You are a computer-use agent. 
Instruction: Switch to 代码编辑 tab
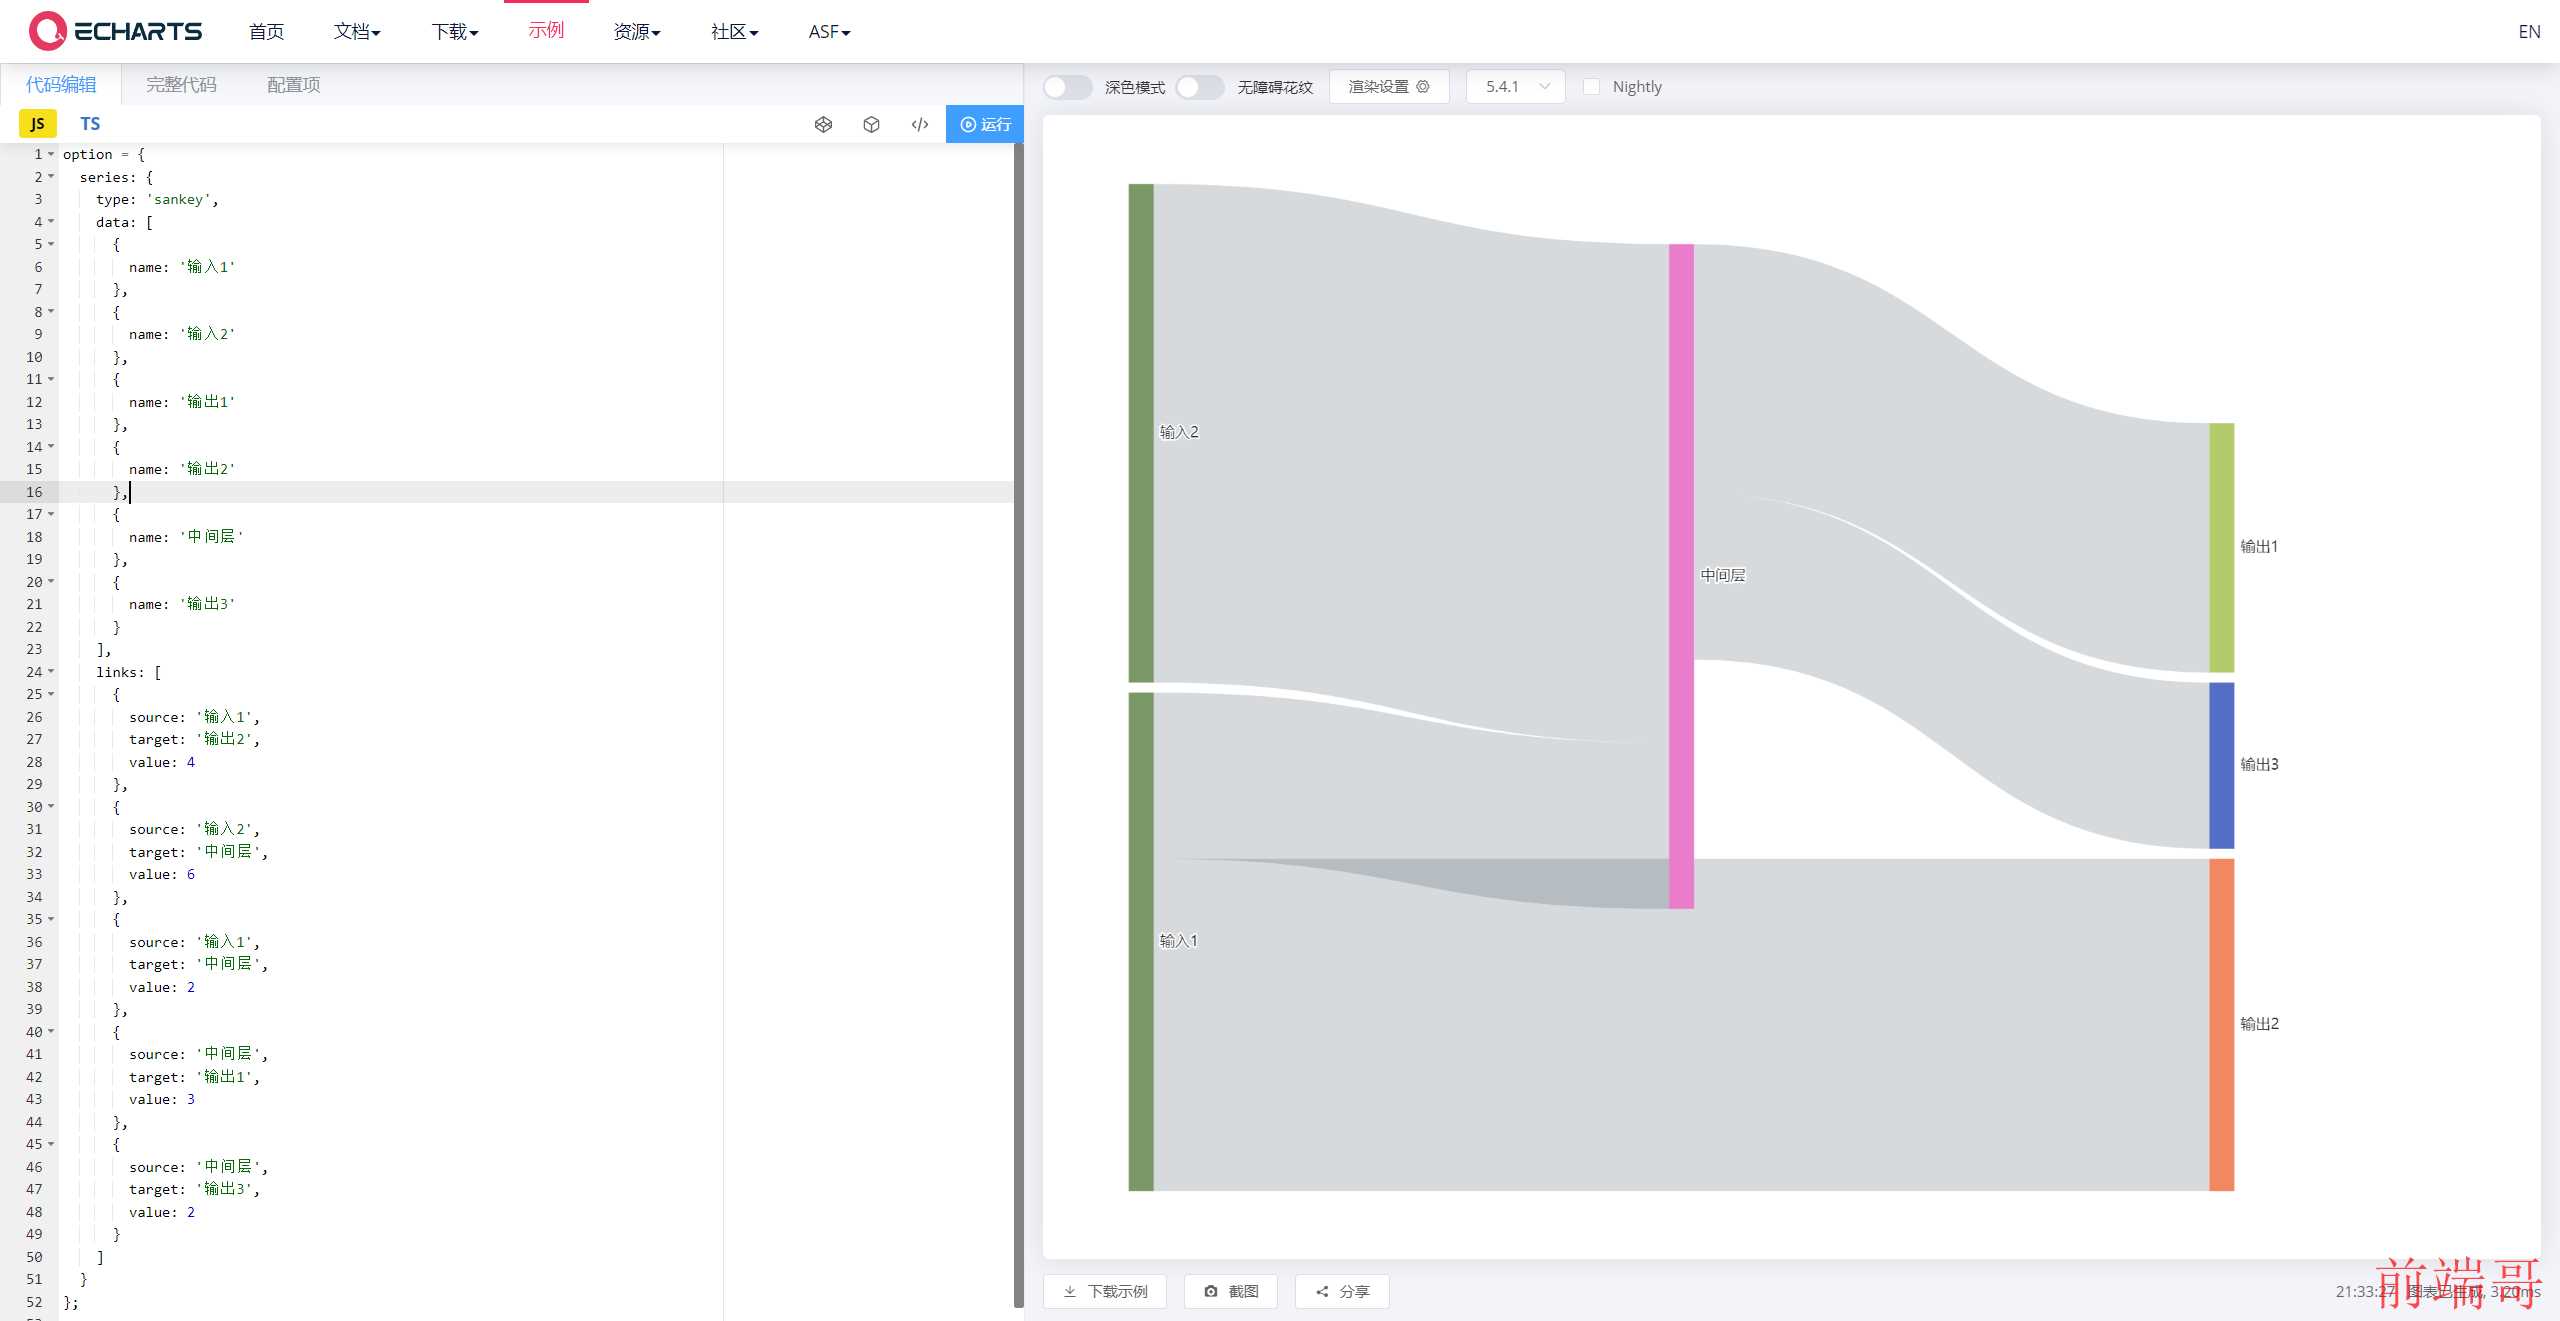[x=61, y=85]
